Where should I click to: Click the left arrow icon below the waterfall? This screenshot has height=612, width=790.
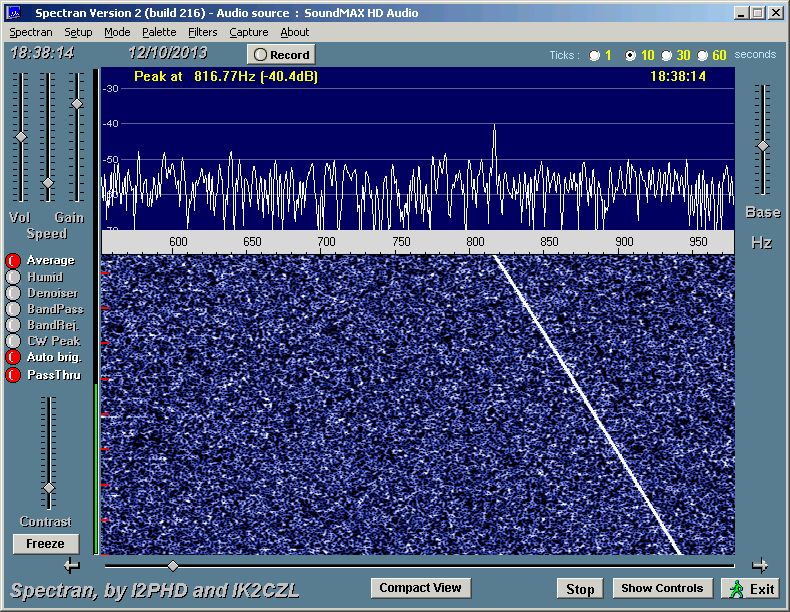tap(71, 566)
